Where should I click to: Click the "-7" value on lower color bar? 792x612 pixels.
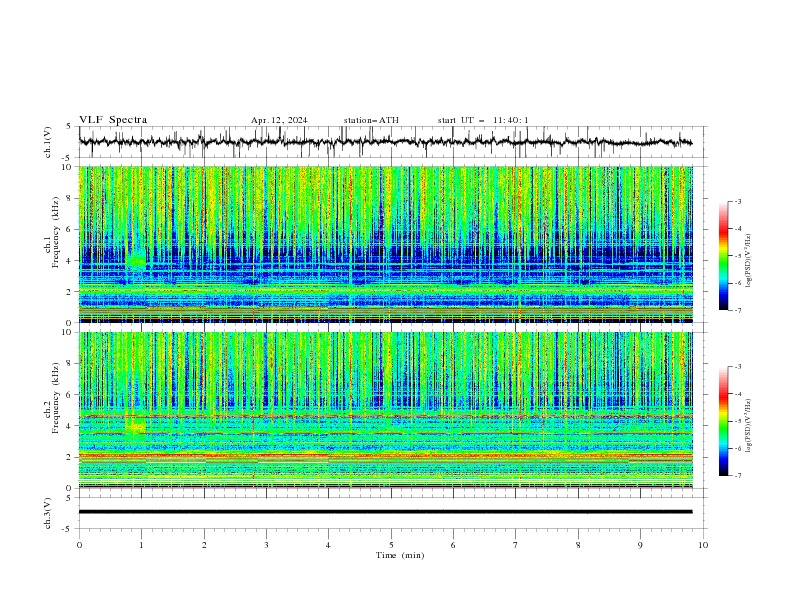(x=738, y=476)
